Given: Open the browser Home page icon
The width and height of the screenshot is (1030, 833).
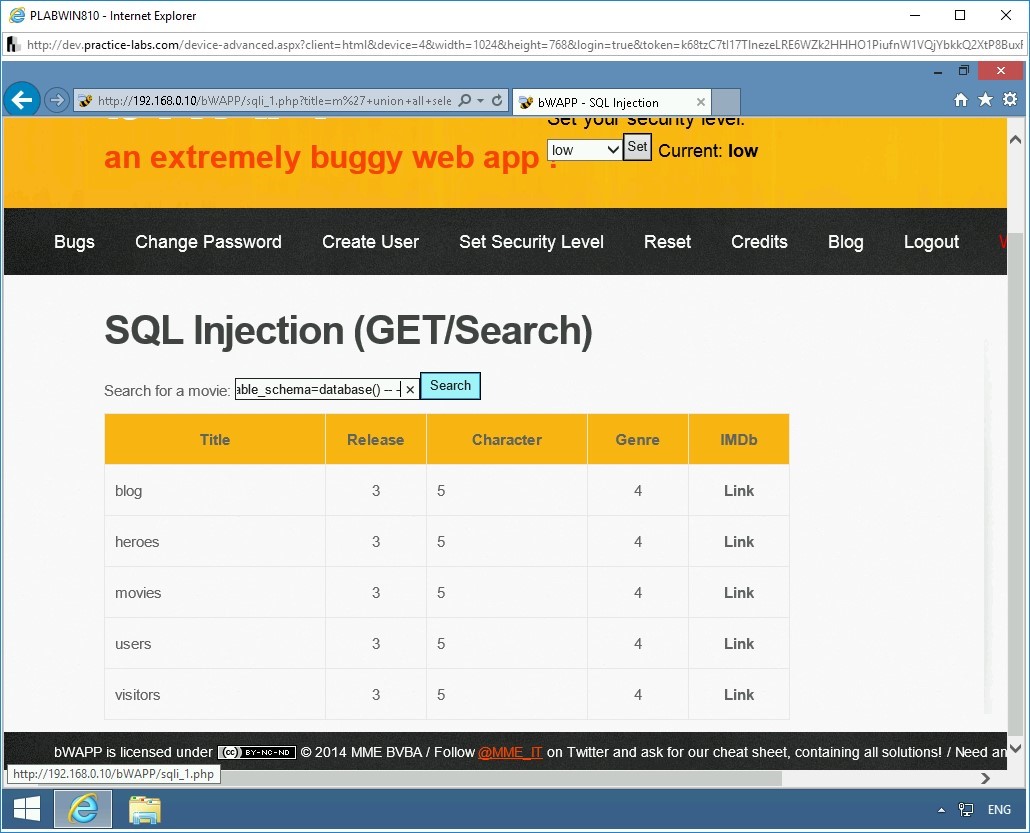Looking at the screenshot, I should click(x=960, y=100).
